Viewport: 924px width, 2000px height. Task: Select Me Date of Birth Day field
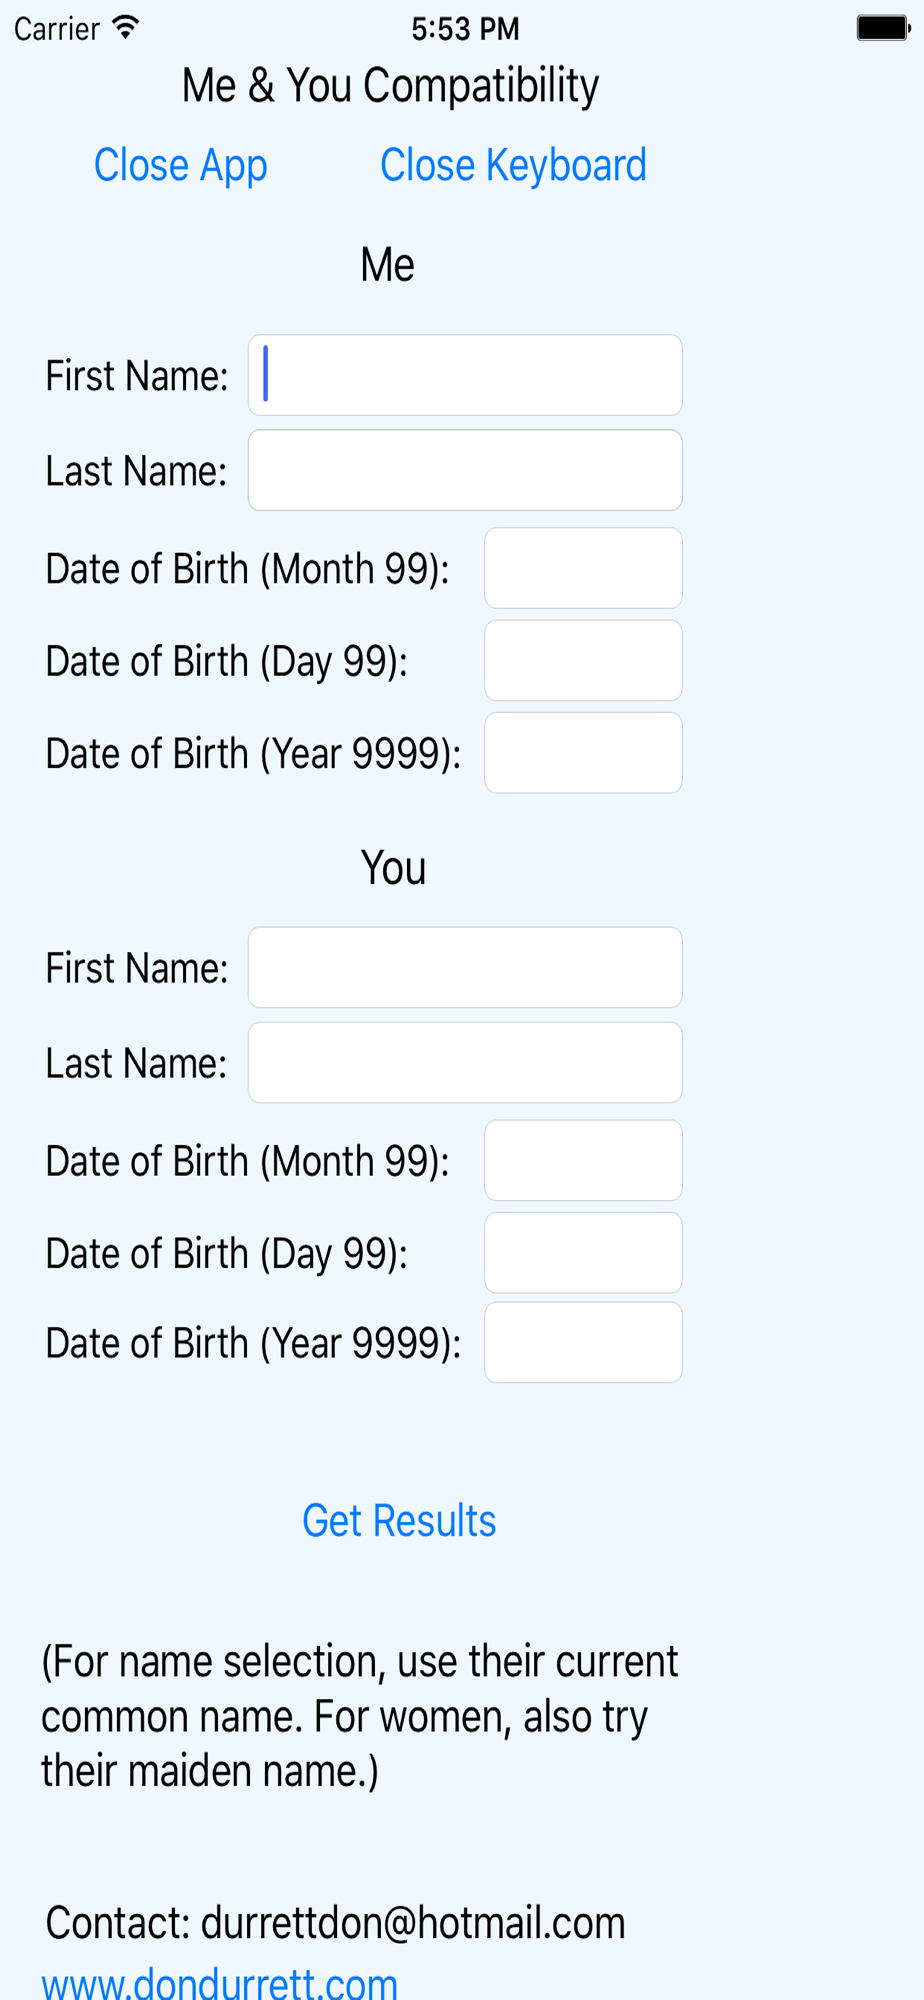point(583,660)
